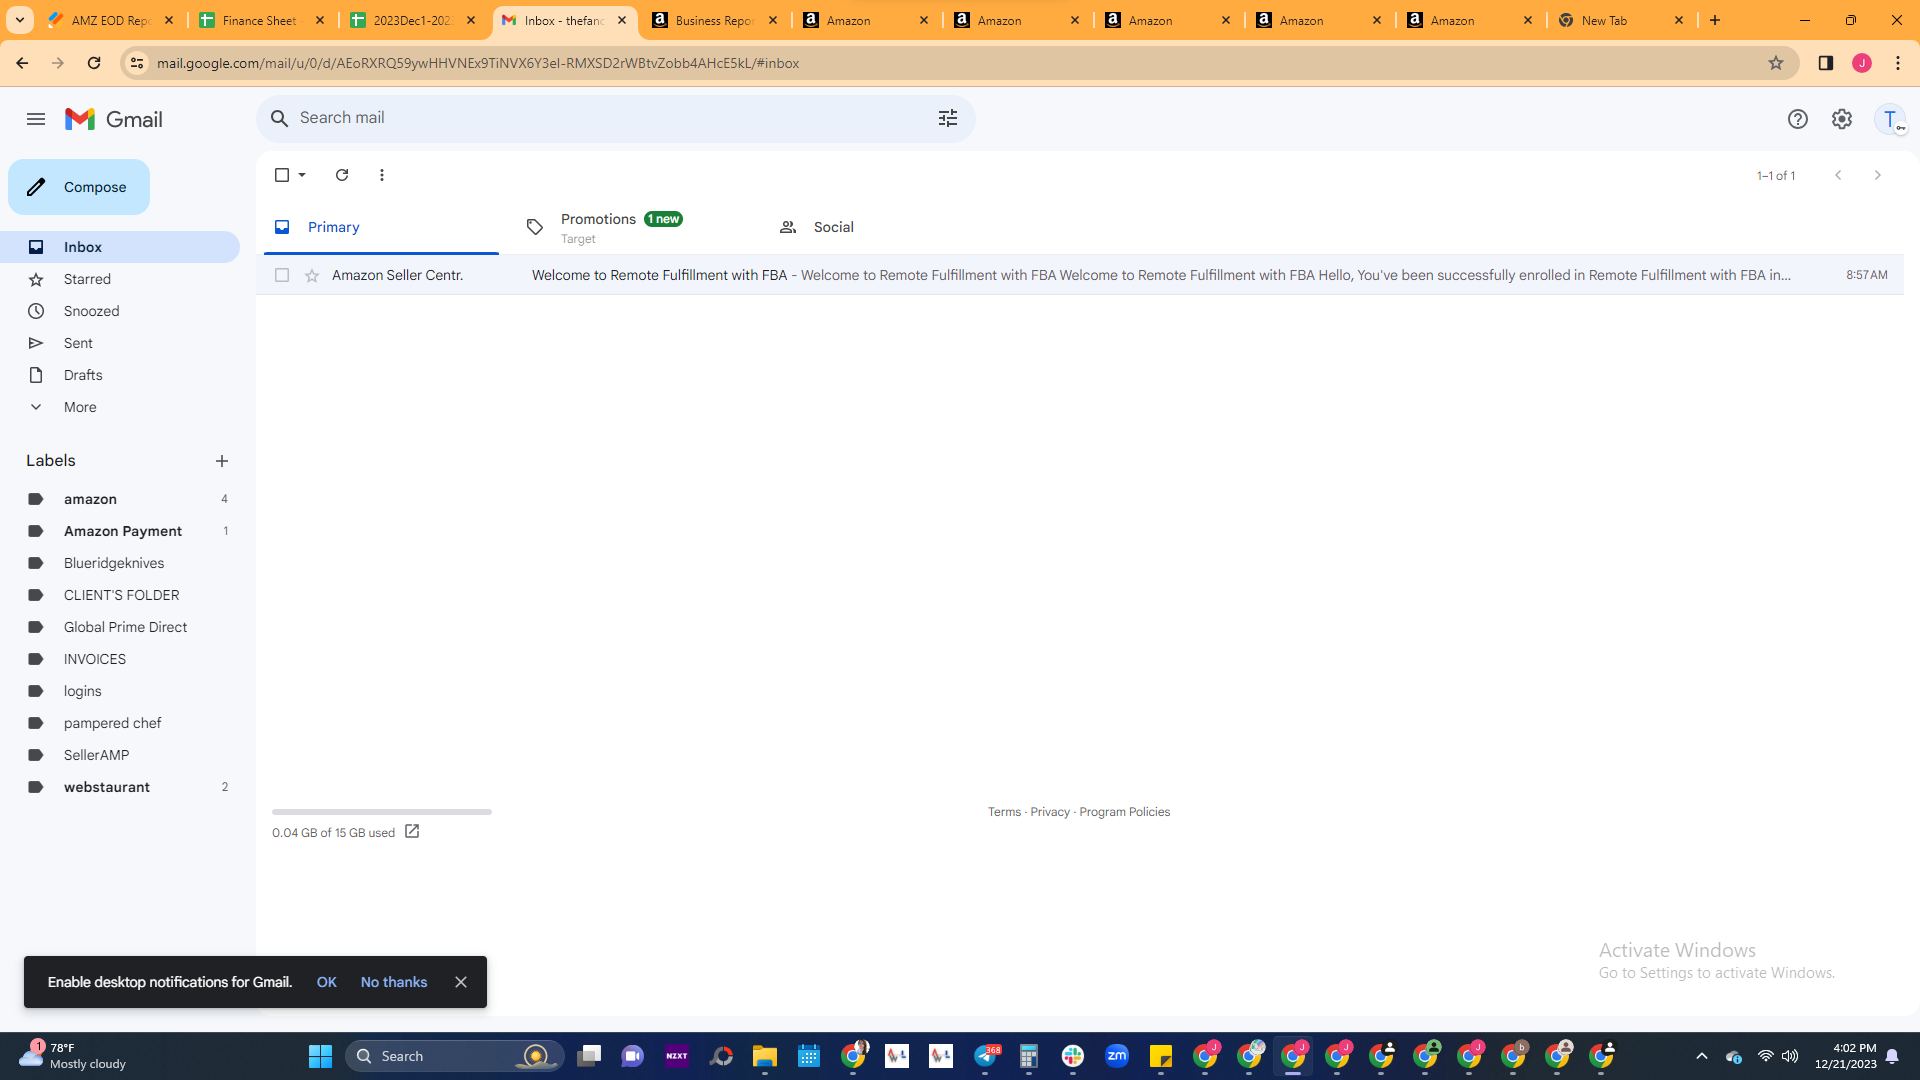Open the Support help icon
The image size is (1920, 1080).
(1798, 119)
